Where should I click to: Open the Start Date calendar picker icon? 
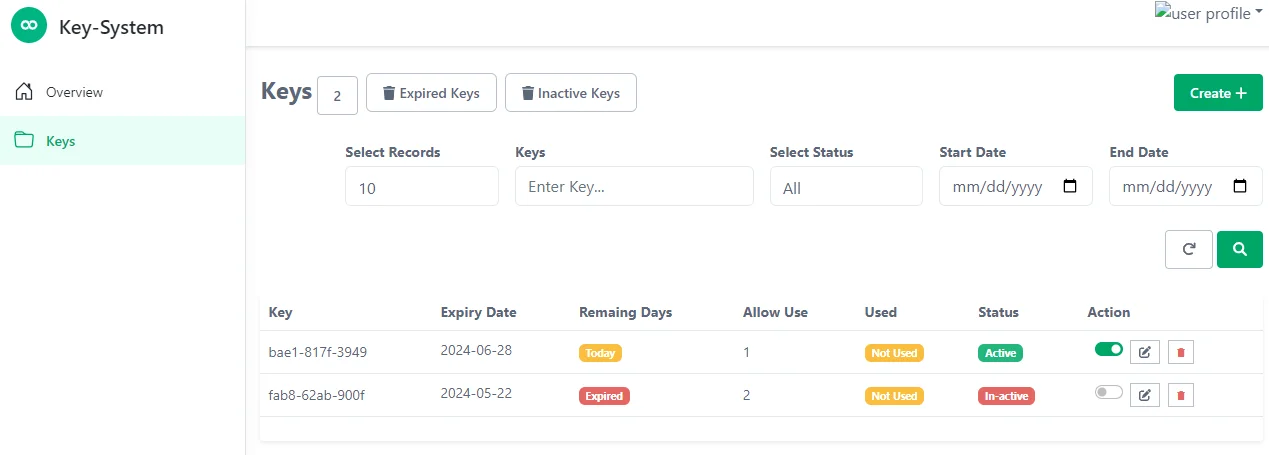[x=1069, y=186]
